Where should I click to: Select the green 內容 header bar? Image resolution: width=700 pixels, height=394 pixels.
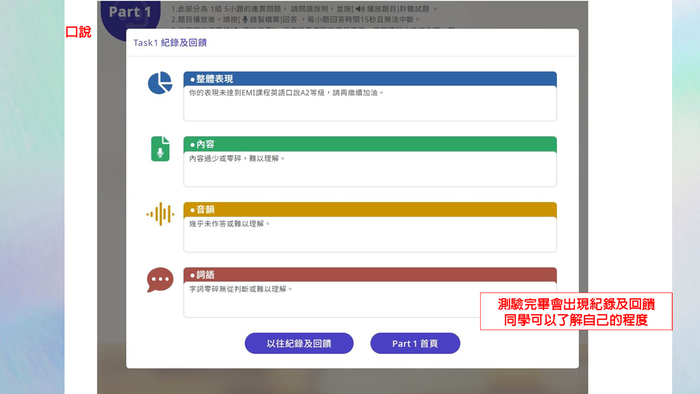(x=370, y=144)
